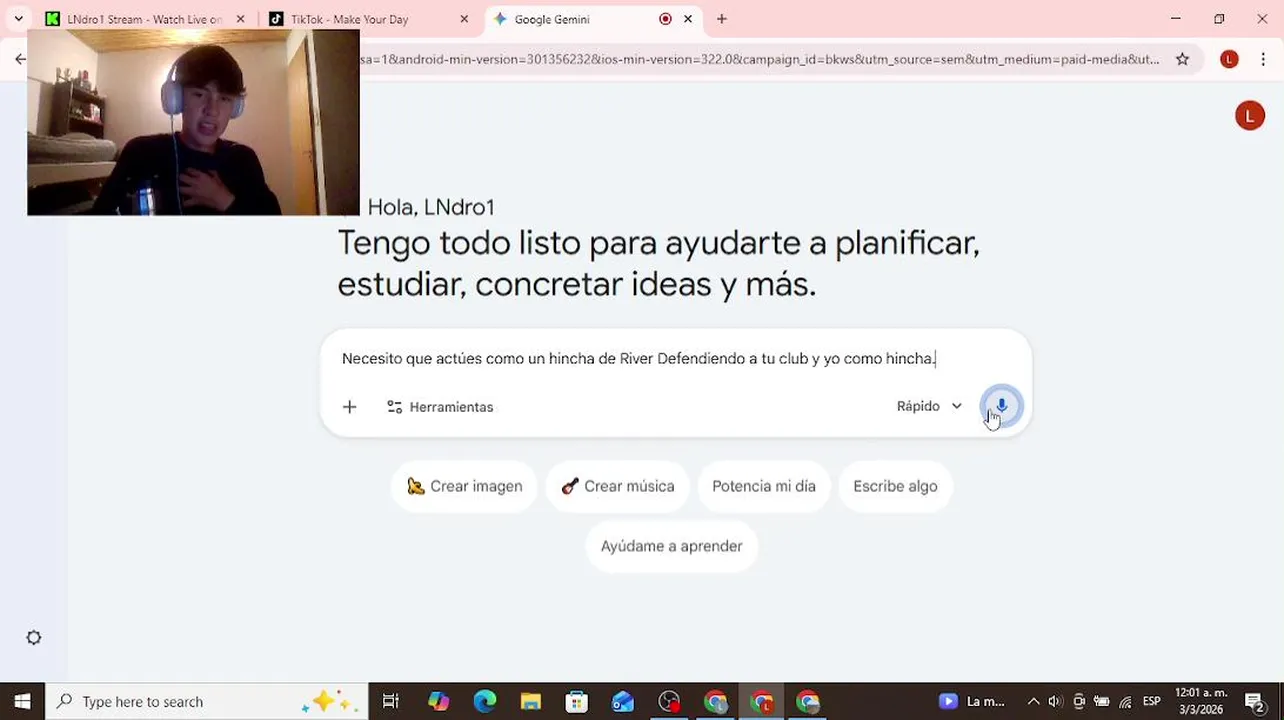The height and width of the screenshot is (720, 1284).
Task: Expand the Rápido model selector
Action: 929,406
